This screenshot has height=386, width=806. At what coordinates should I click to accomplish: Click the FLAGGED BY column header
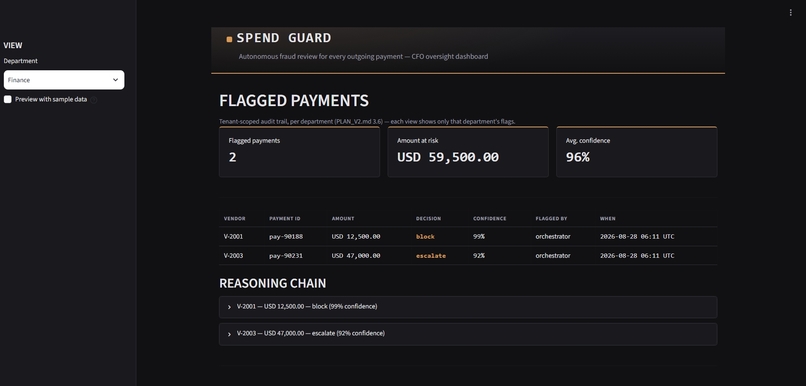coord(551,218)
